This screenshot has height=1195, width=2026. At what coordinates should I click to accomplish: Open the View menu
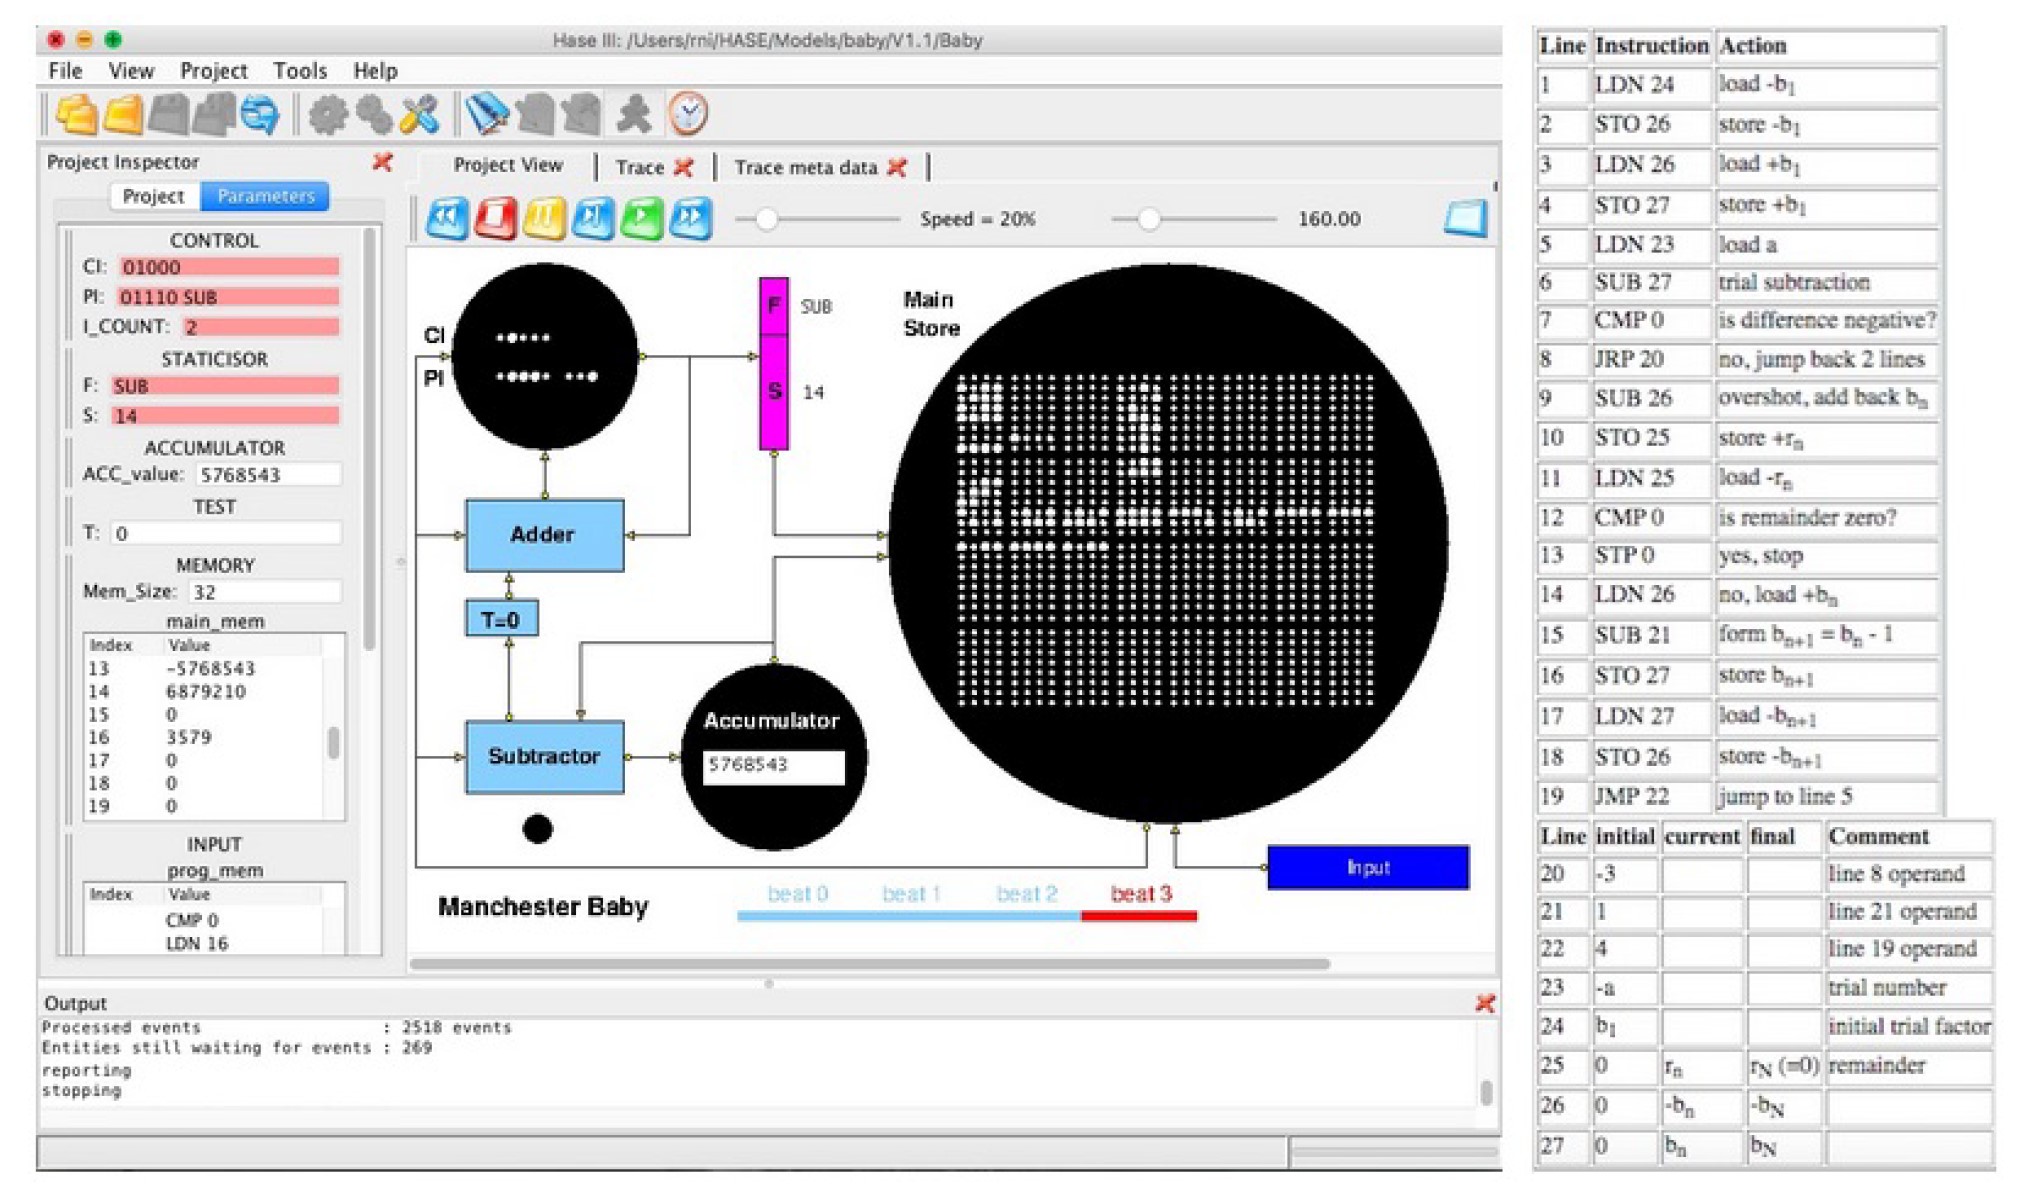[131, 71]
